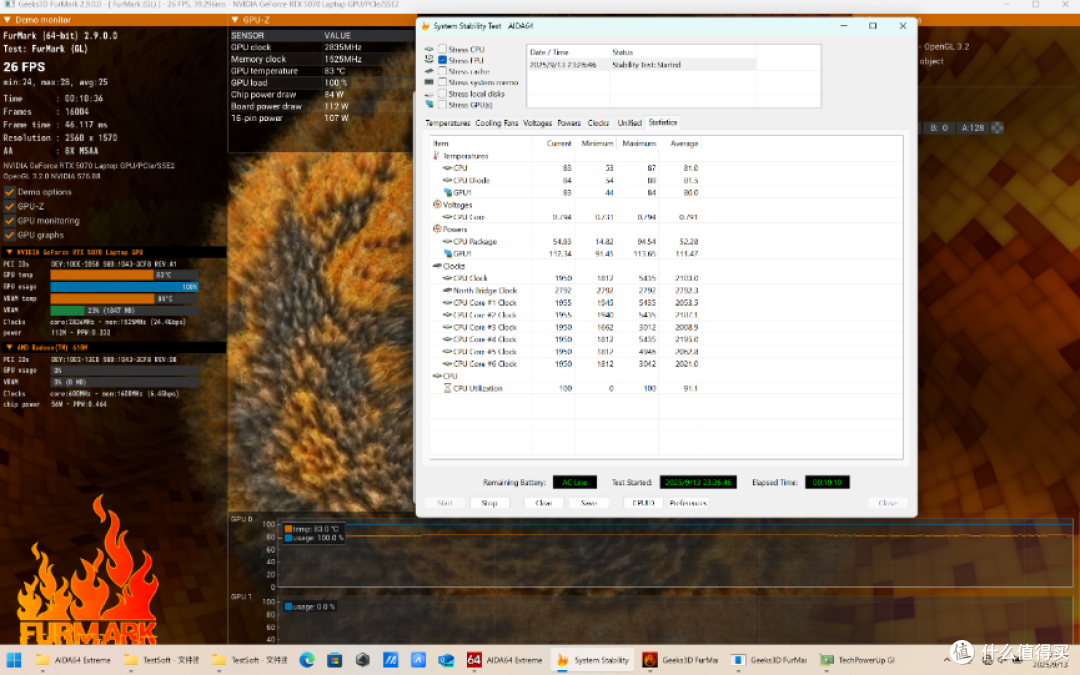Switch to the Temperatures tab
Image resolution: width=1080 pixels, height=675 pixels.
448,123
